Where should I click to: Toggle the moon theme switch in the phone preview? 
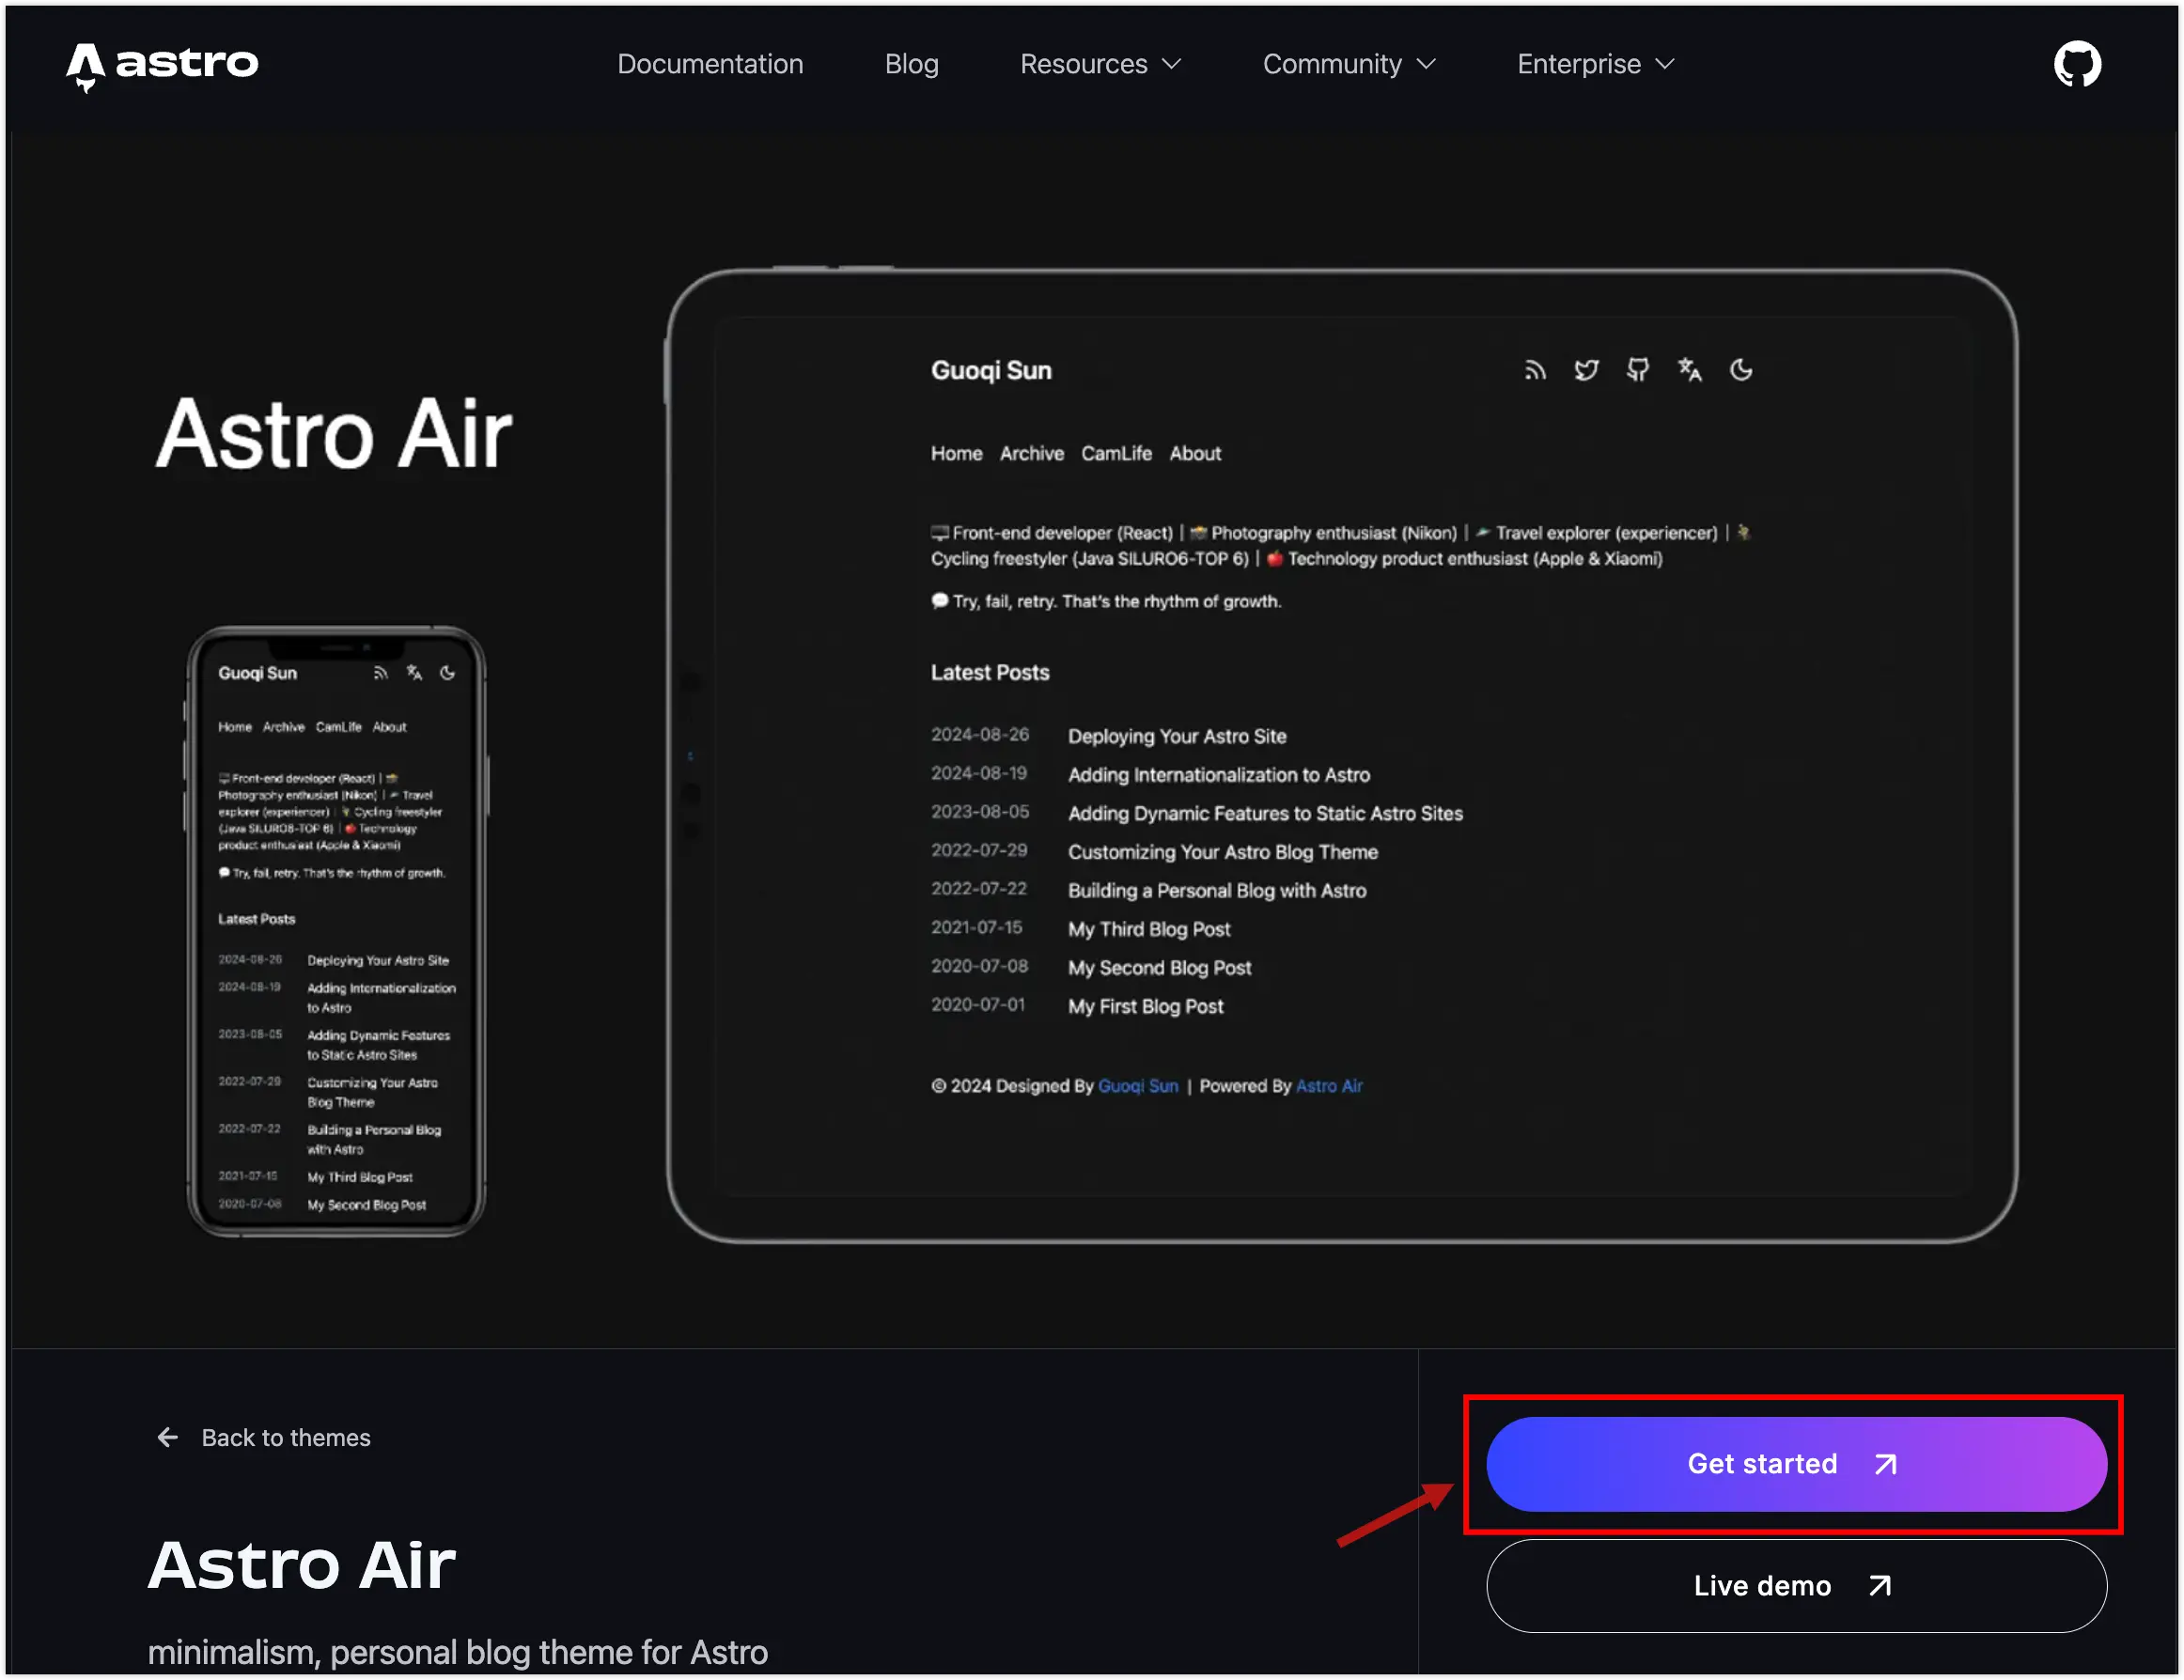pos(447,672)
